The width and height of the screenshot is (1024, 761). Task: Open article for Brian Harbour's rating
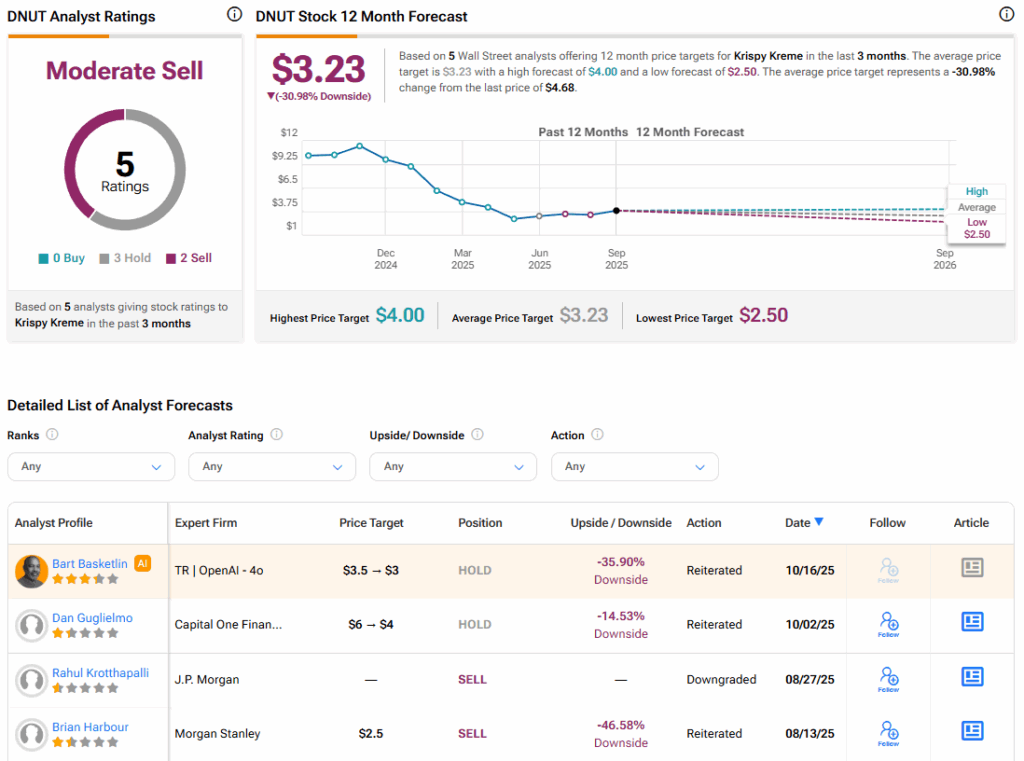[971, 731]
